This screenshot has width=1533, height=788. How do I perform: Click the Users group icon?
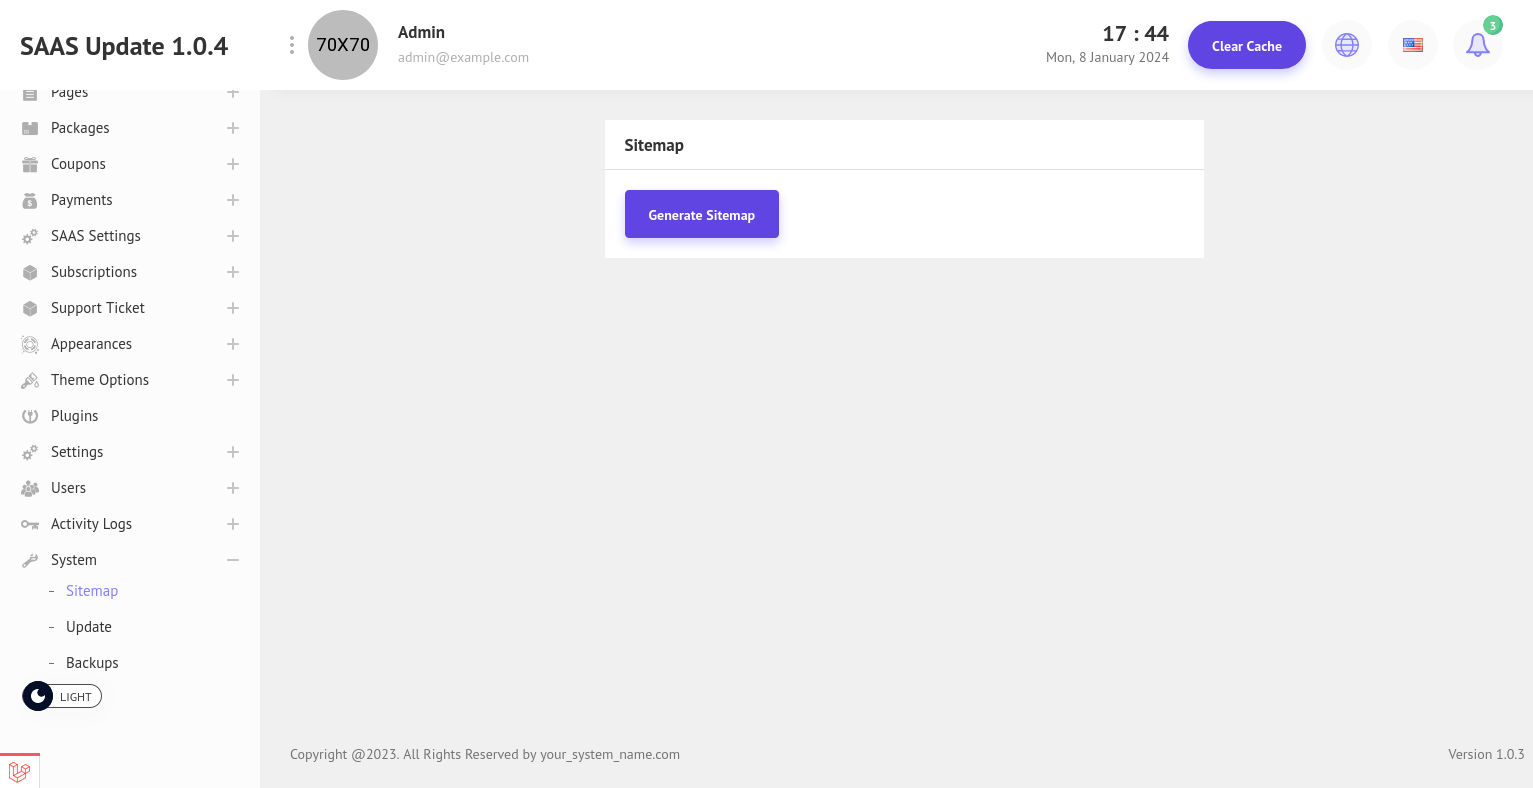[x=30, y=488]
